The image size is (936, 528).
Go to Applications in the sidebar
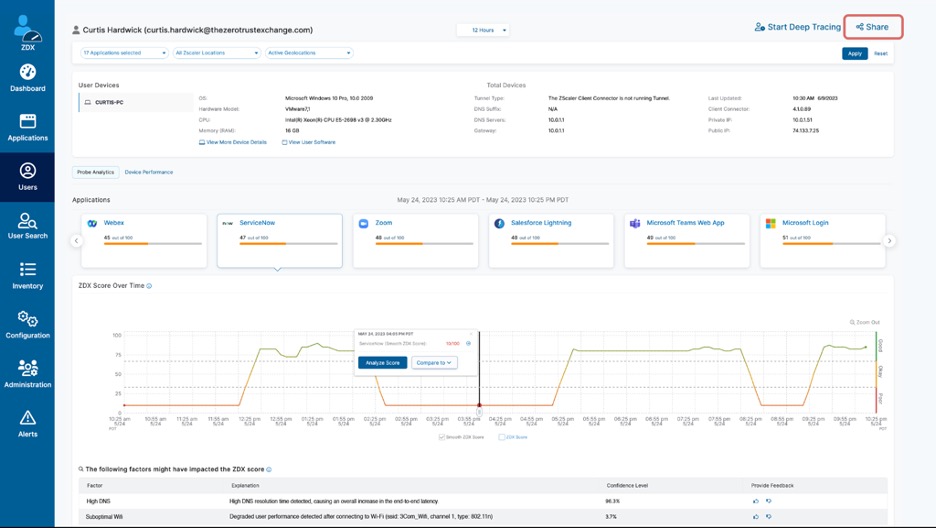point(27,127)
